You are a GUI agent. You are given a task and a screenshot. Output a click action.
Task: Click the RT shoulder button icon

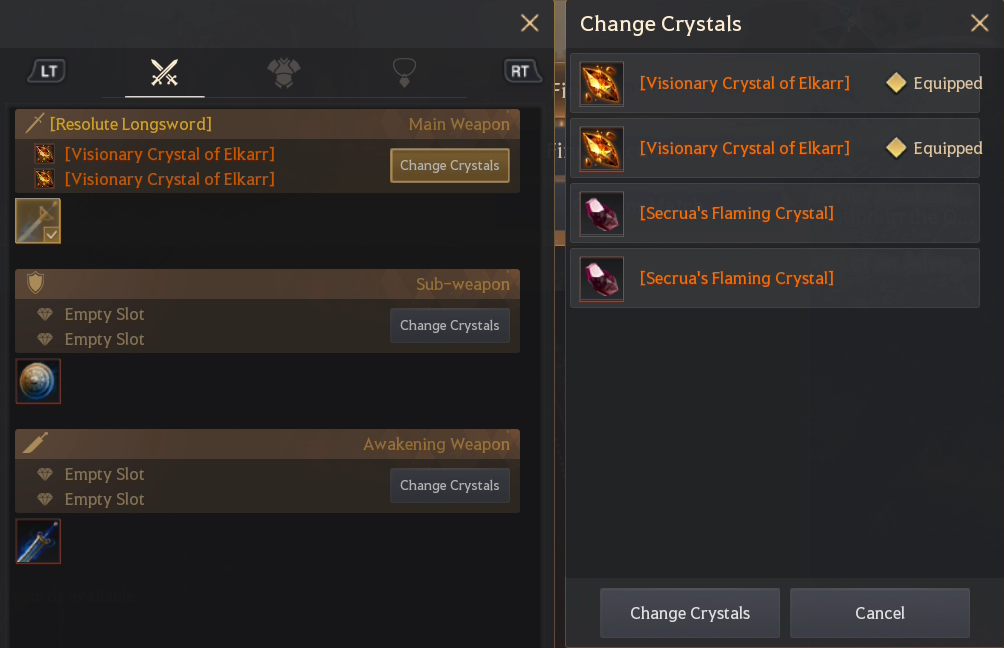(x=521, y=71)
